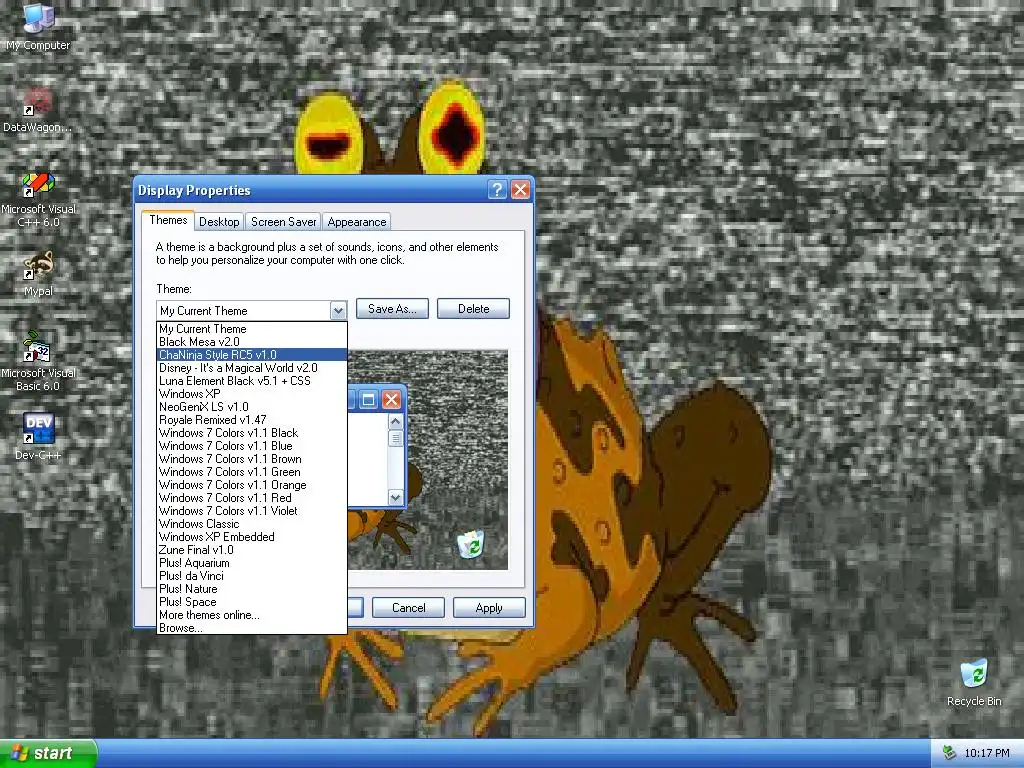Open the Start menu
Image resolution: width=1024 pixels, height=768 pixels.
click(x=48, y=753)
